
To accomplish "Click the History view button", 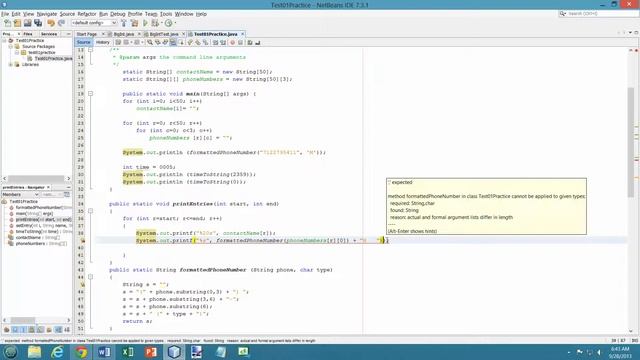I will 102,42.
